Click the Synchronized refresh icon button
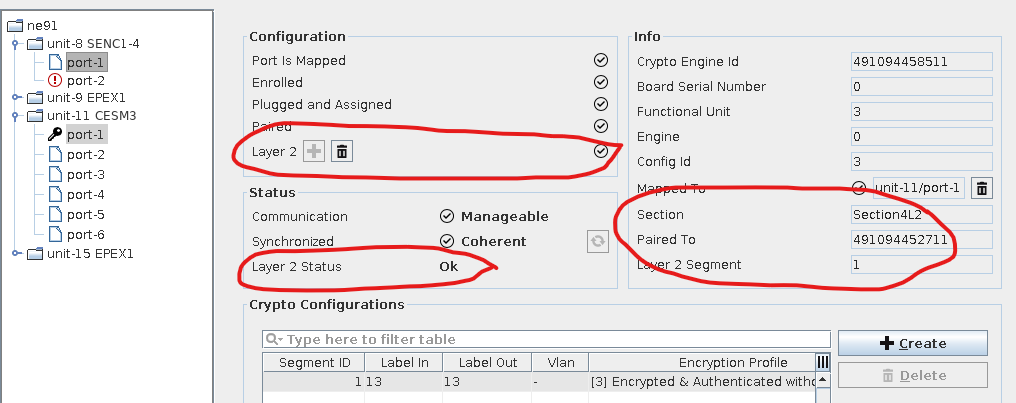Screen dimensions: 1016x403 (597, 241)
